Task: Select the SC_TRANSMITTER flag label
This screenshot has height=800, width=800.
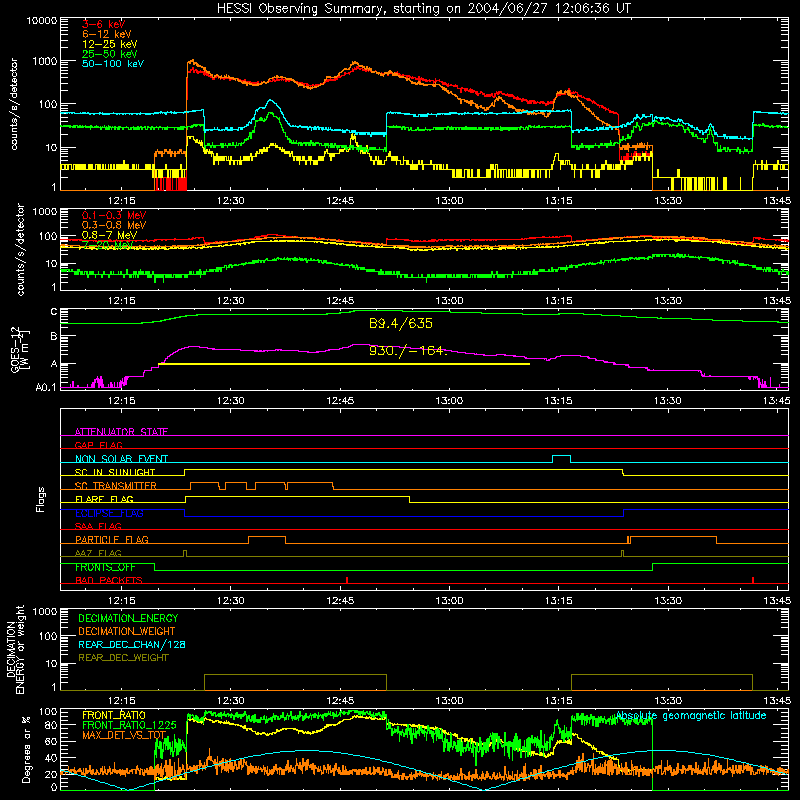Action: [116, 485]
